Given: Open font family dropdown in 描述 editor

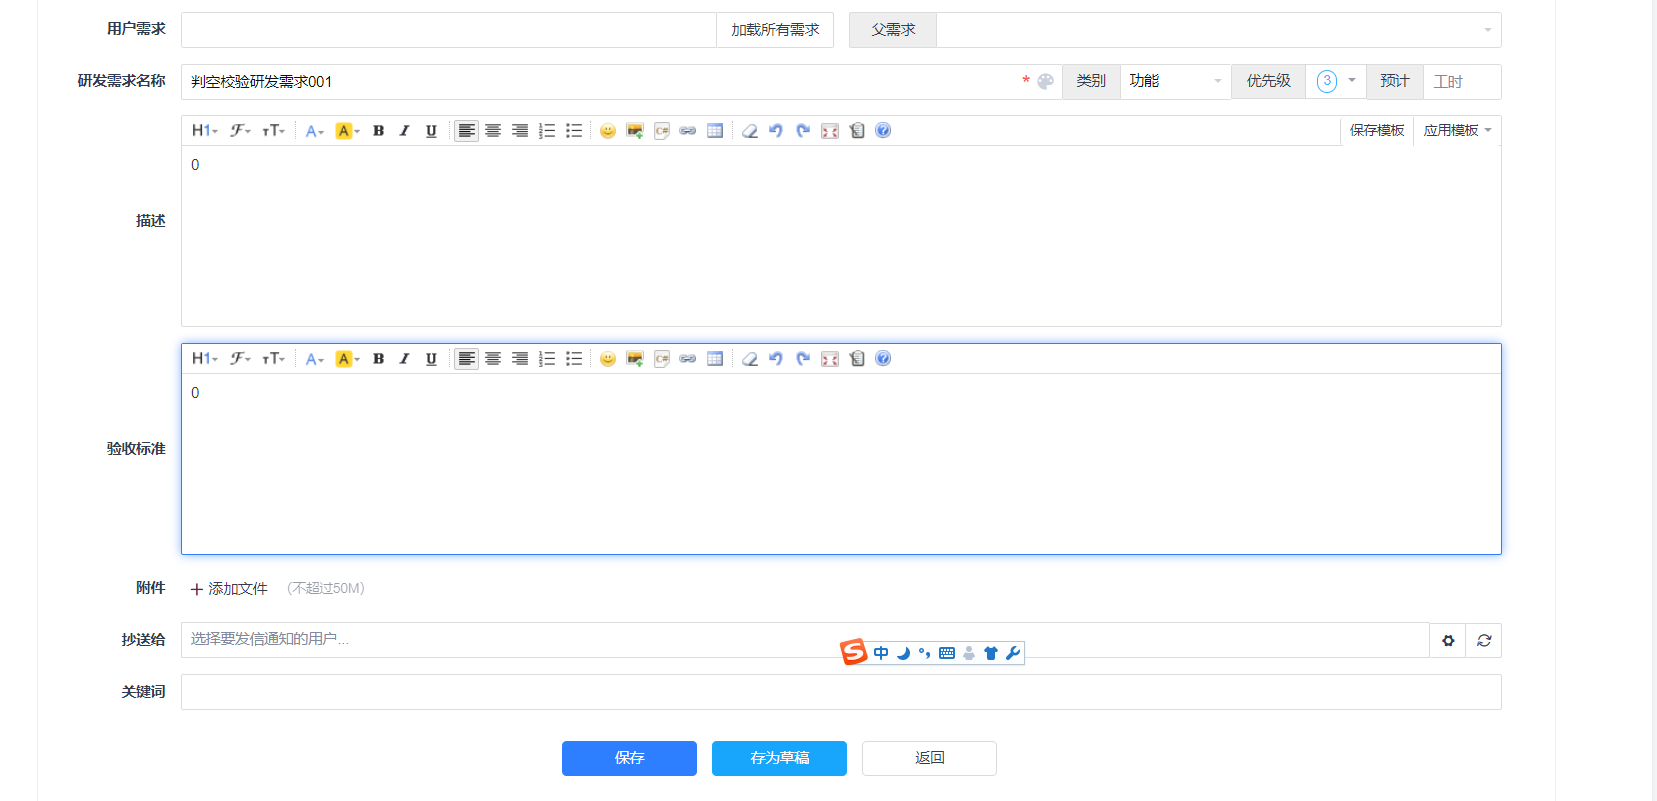Looking at the screenshot, I should [240, 131].
